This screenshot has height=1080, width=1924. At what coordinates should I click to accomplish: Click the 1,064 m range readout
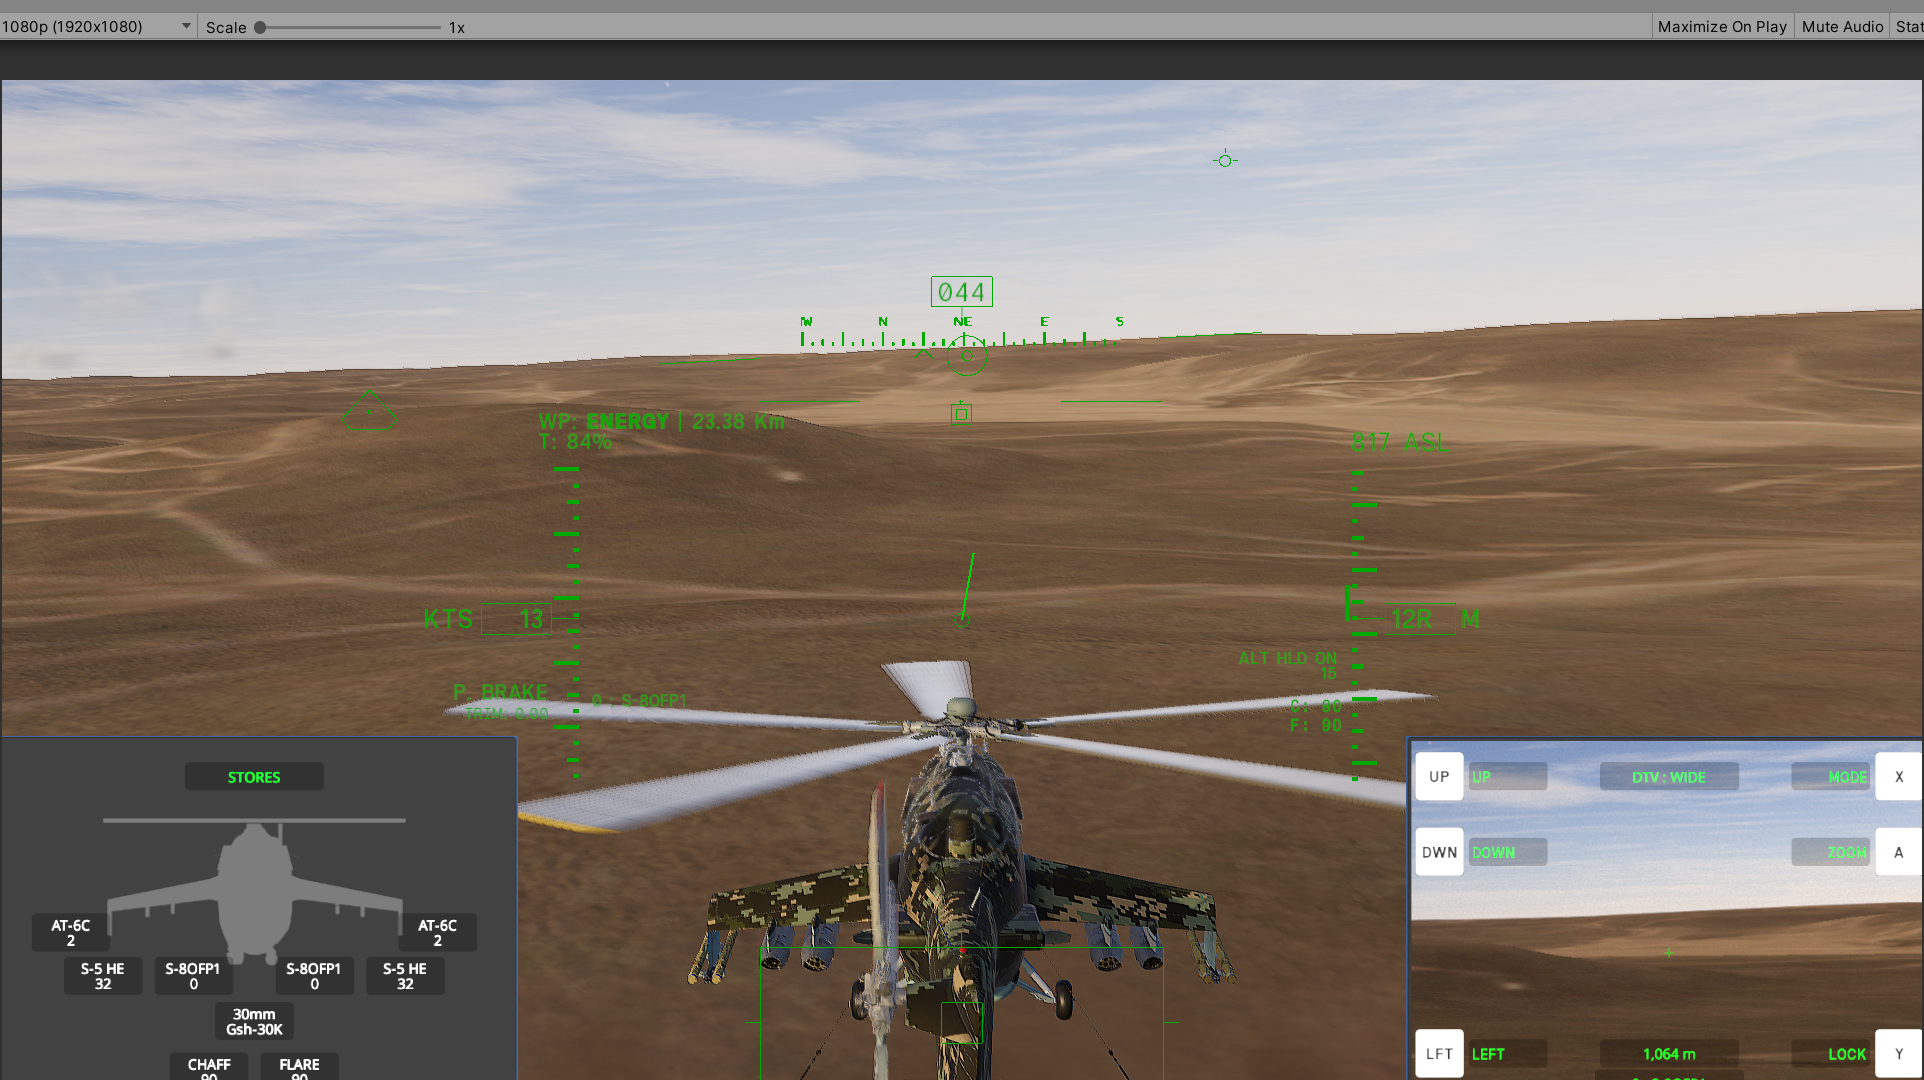tap(1668, 1054)
